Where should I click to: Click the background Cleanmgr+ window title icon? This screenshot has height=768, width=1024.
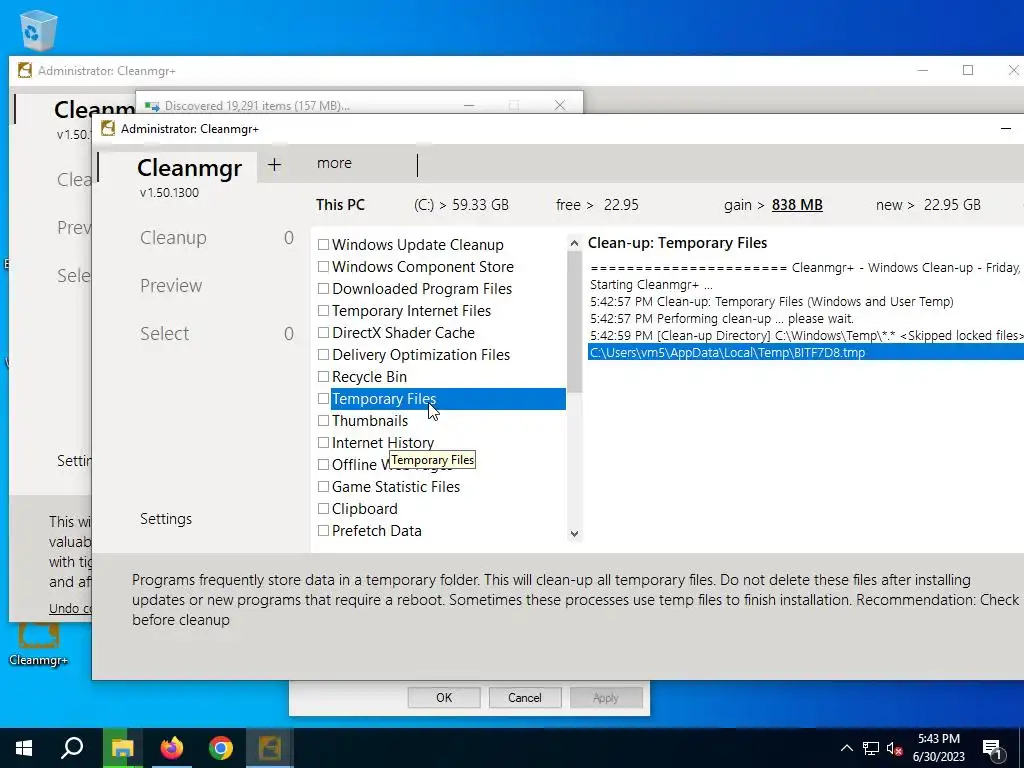(25, 71)
